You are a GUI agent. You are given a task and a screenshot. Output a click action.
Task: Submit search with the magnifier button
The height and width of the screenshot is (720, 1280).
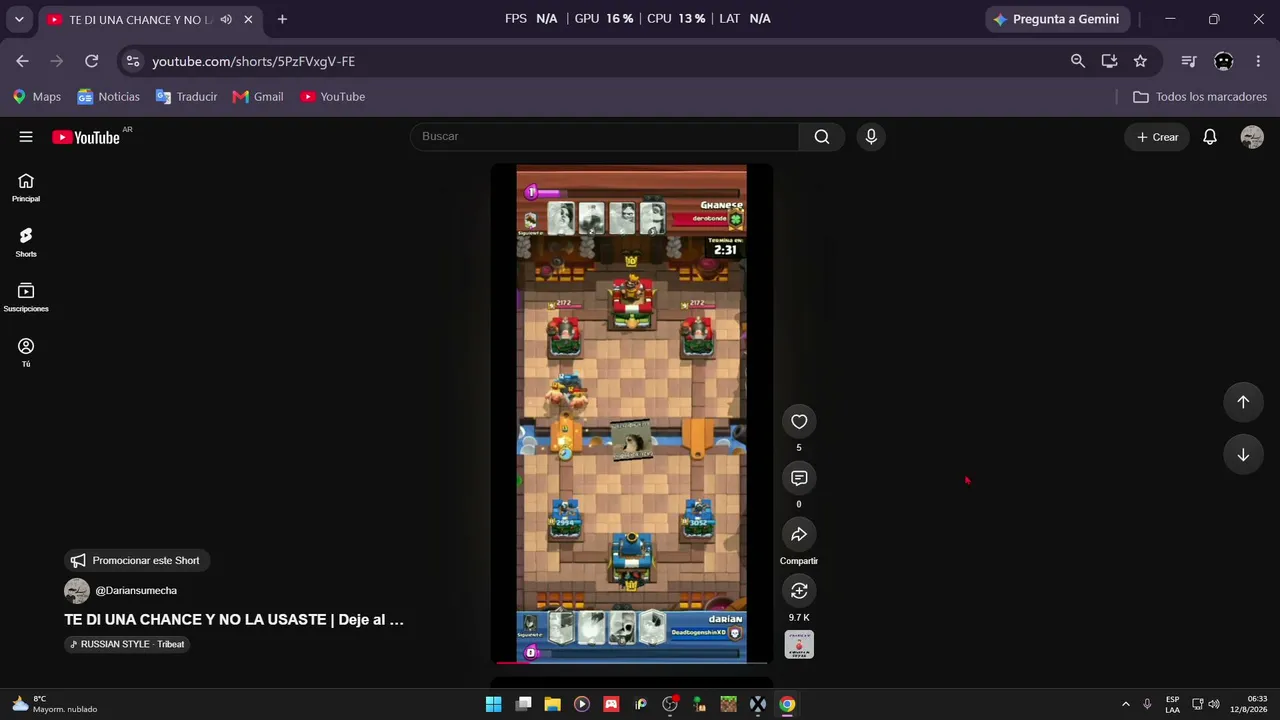[x=822, y=137]
